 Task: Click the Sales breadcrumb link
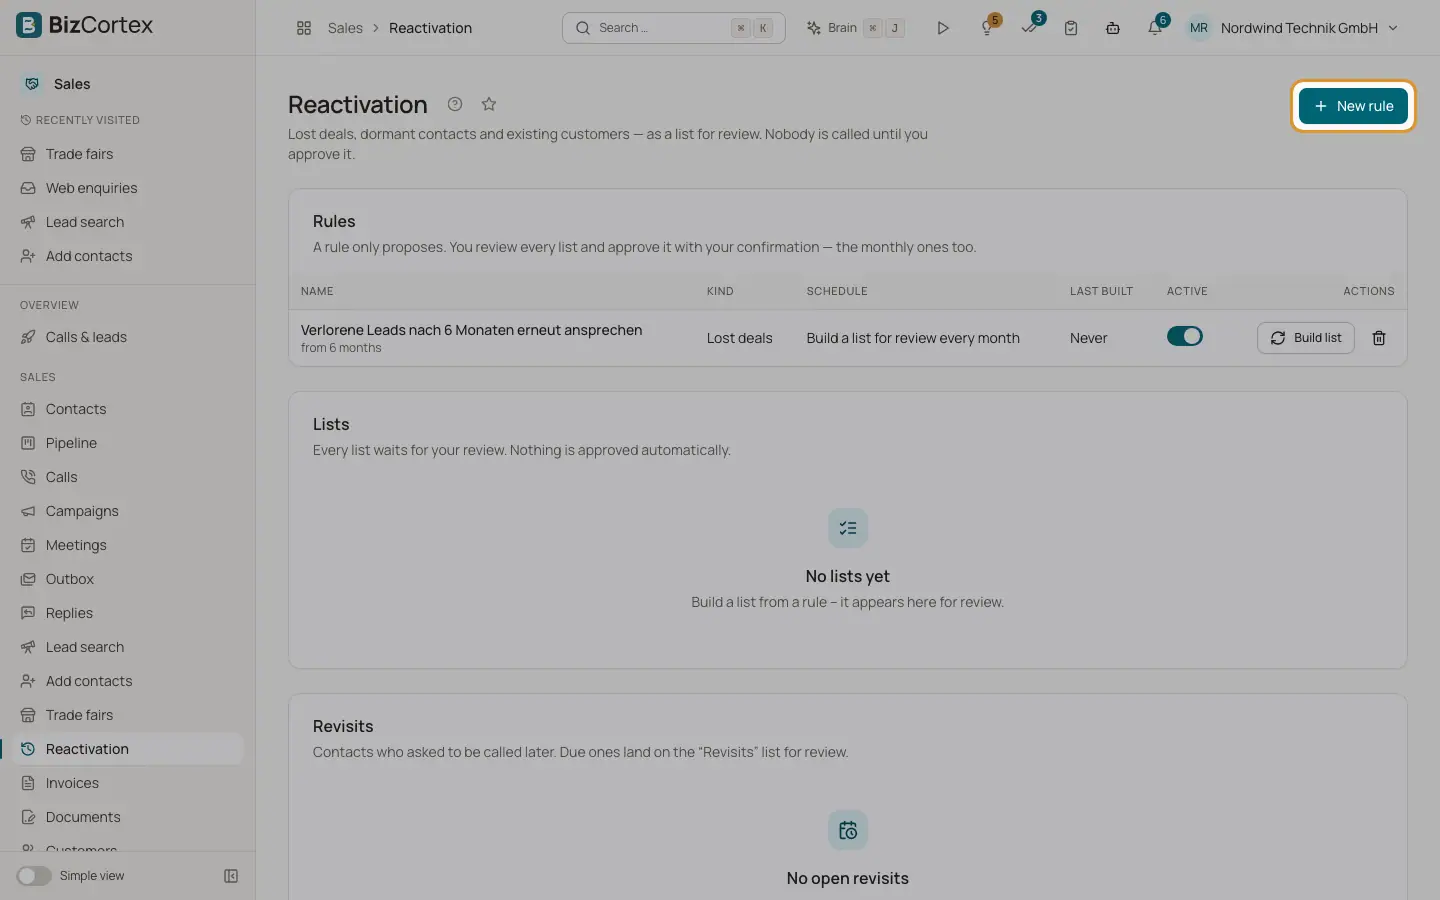pyautogui.click(x=345, y=28)
